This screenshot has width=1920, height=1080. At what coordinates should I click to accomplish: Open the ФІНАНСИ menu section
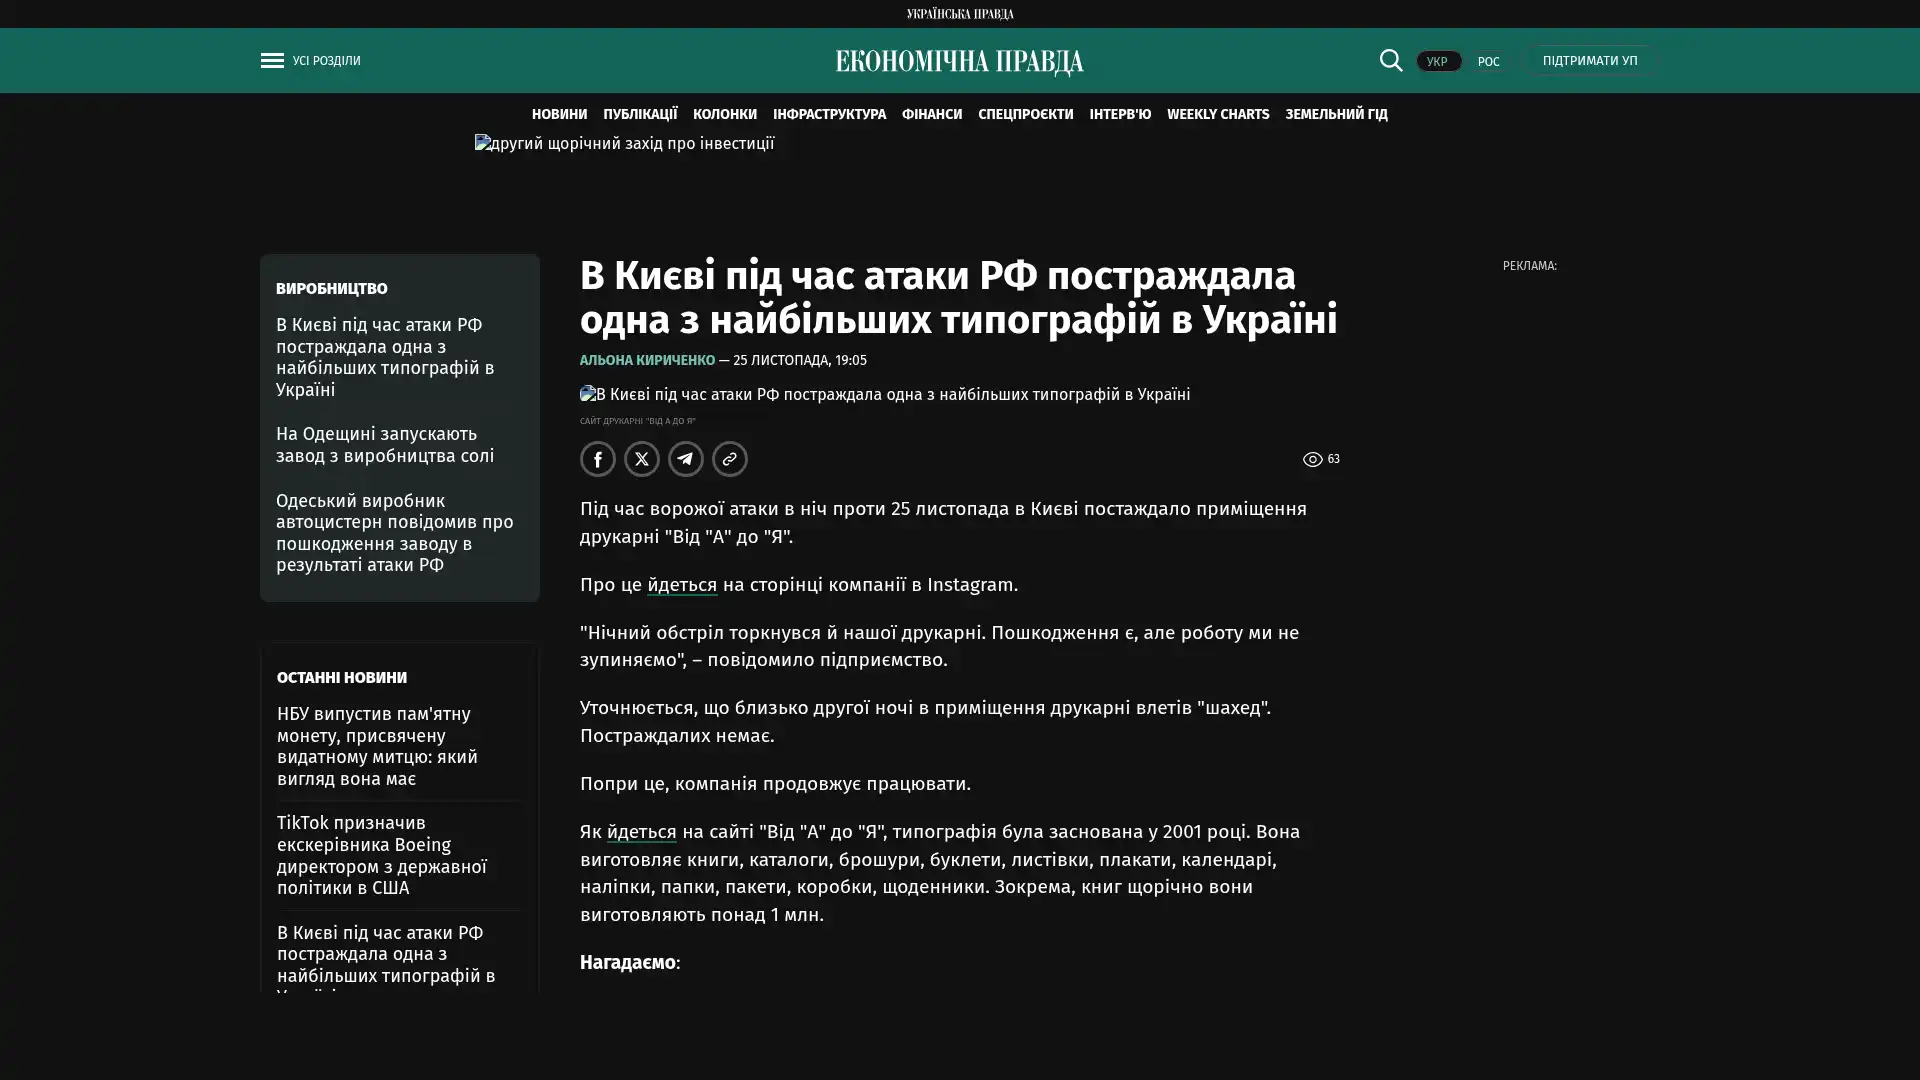coord(931,114)
